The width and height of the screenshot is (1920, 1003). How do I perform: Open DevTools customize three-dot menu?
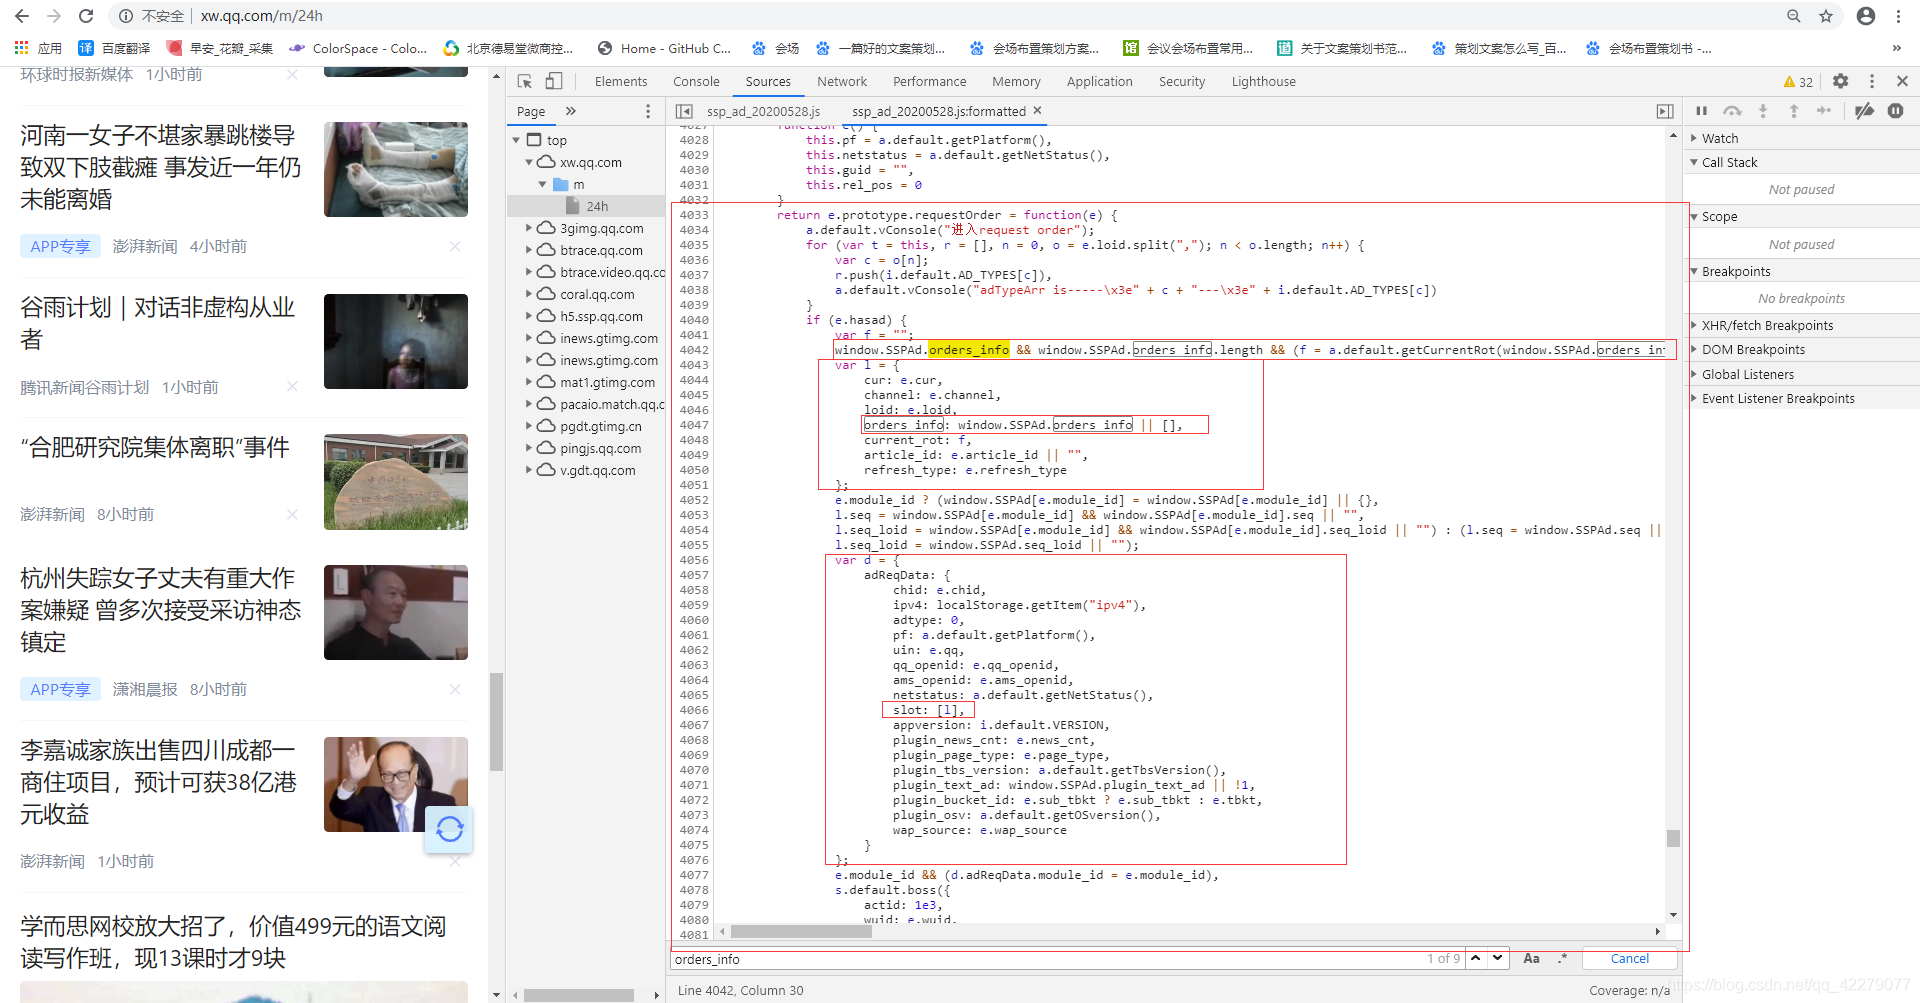click(x=1872, y=81)
